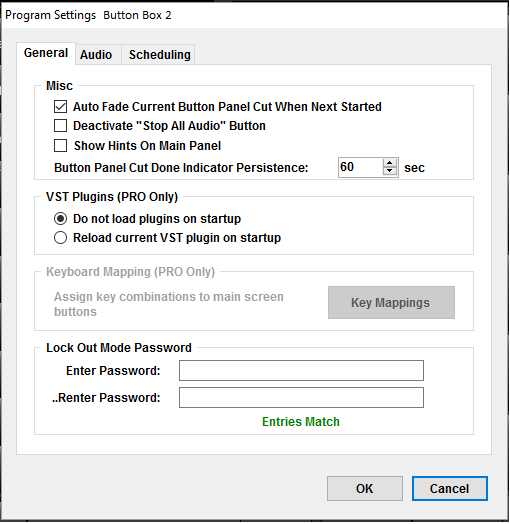This screenshot has height=524, width=510.
Task: Confirm settings with the OK button
Action: coord(365,489)
